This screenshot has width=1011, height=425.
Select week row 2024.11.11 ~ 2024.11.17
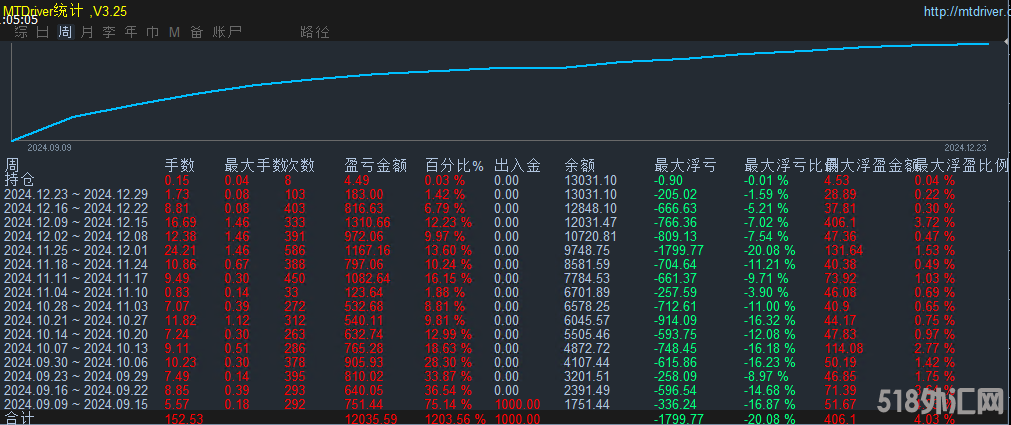pos(76,278)
